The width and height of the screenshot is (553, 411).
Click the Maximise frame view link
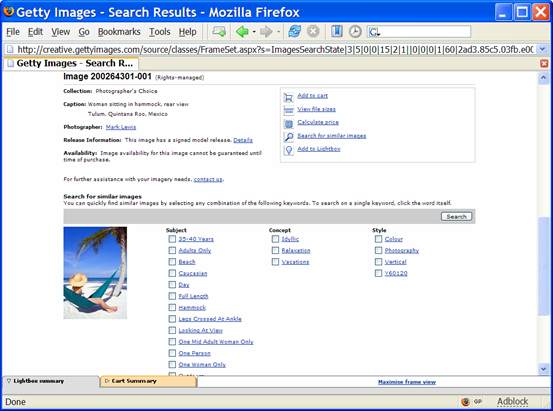point(407,382)
